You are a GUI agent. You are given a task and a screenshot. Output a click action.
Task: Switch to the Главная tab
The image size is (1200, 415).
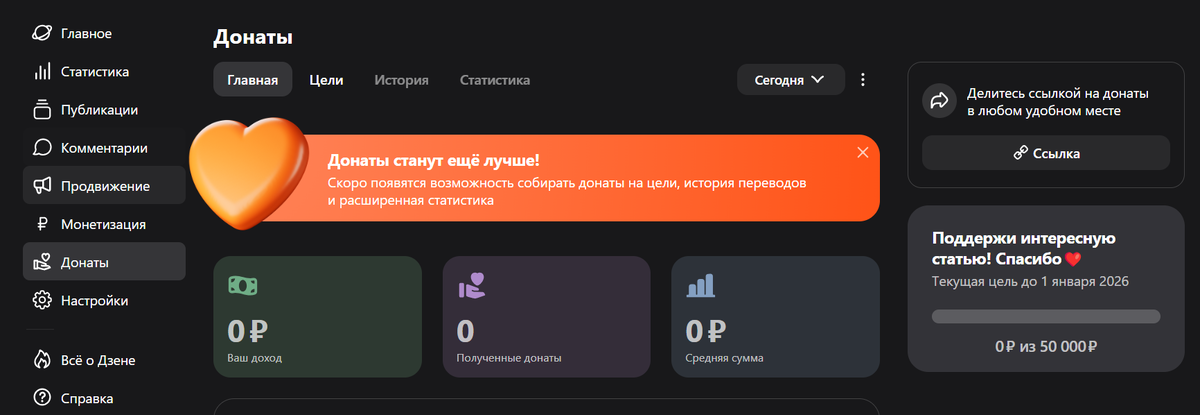(x=253, y=80)
